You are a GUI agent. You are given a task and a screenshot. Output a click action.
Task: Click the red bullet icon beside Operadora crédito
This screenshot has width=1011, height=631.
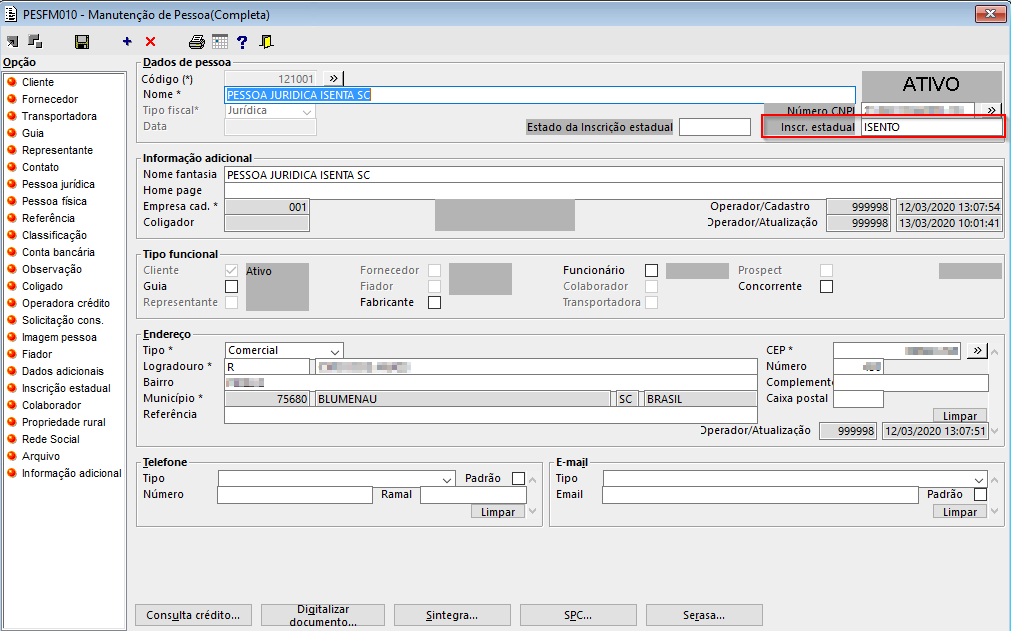12,303
